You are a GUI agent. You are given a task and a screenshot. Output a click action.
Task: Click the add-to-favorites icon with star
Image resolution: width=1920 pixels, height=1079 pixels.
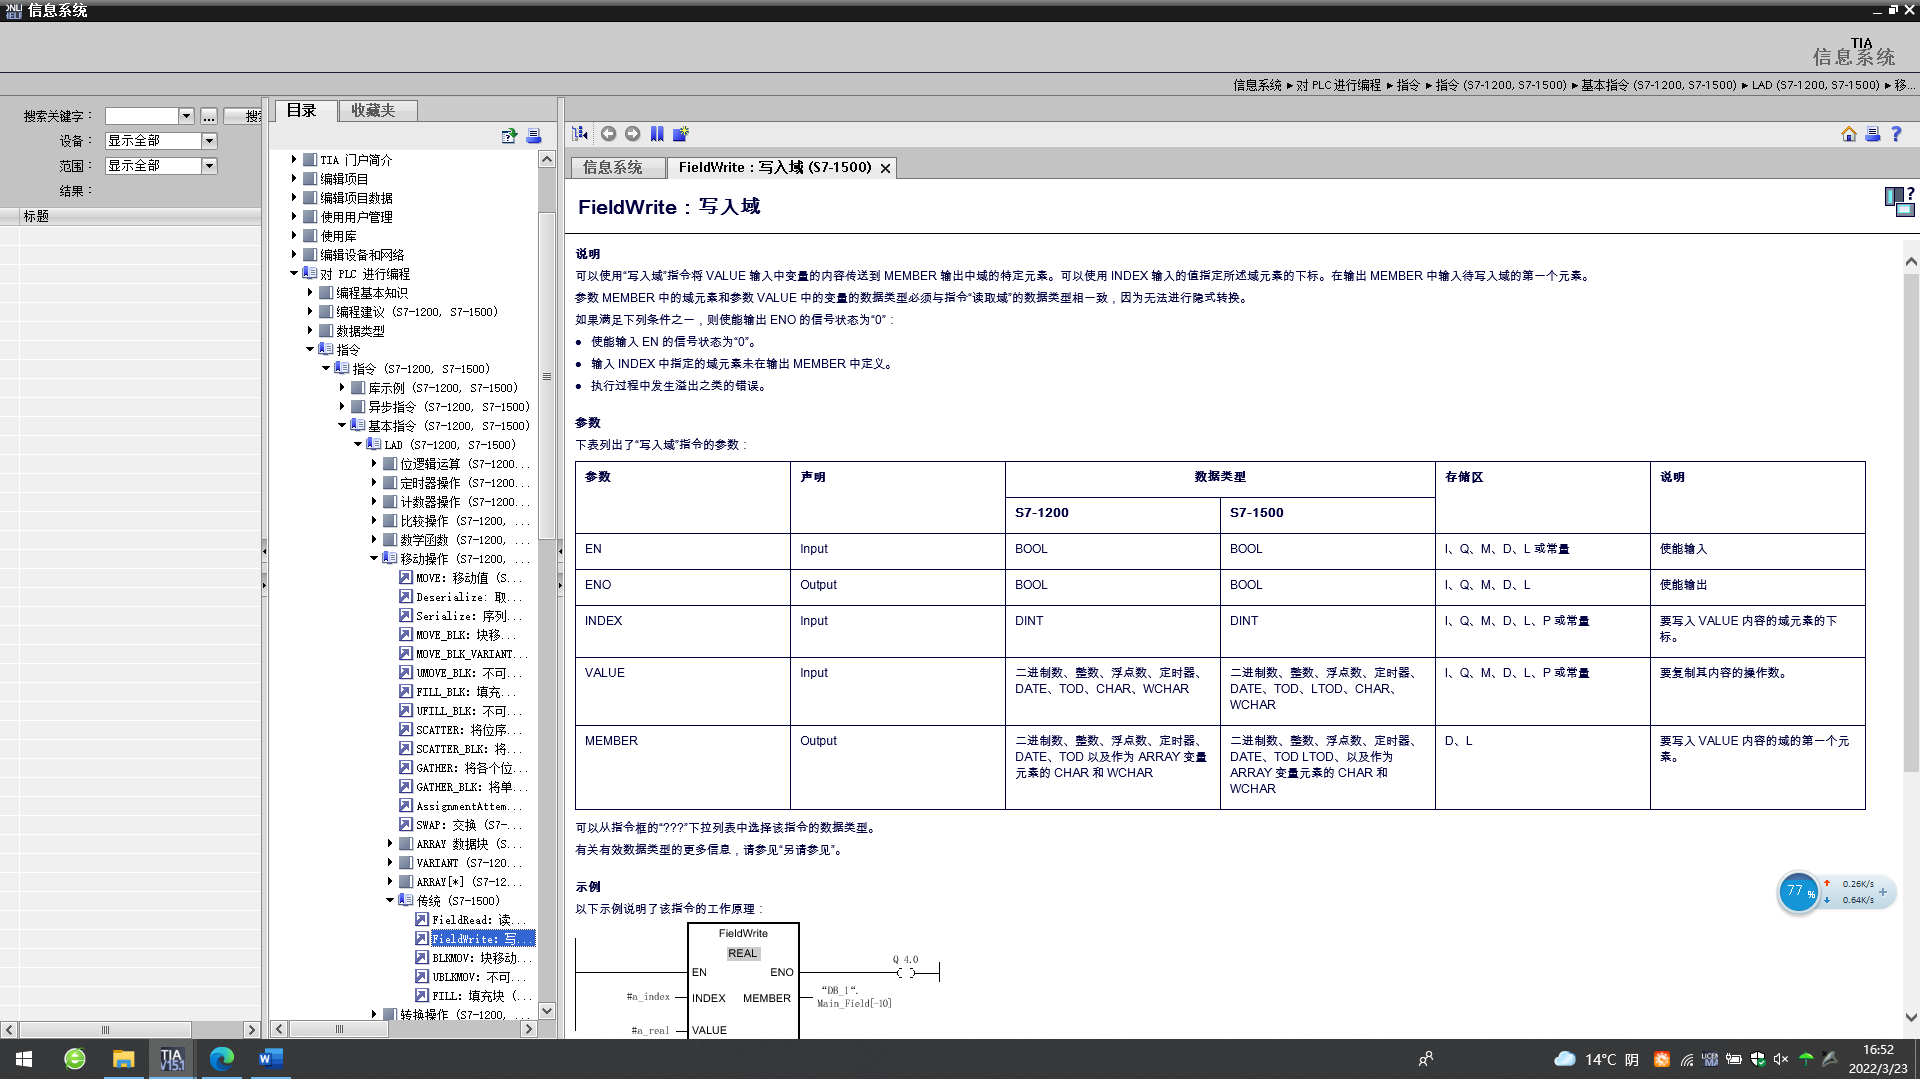[x=681, y=134]
